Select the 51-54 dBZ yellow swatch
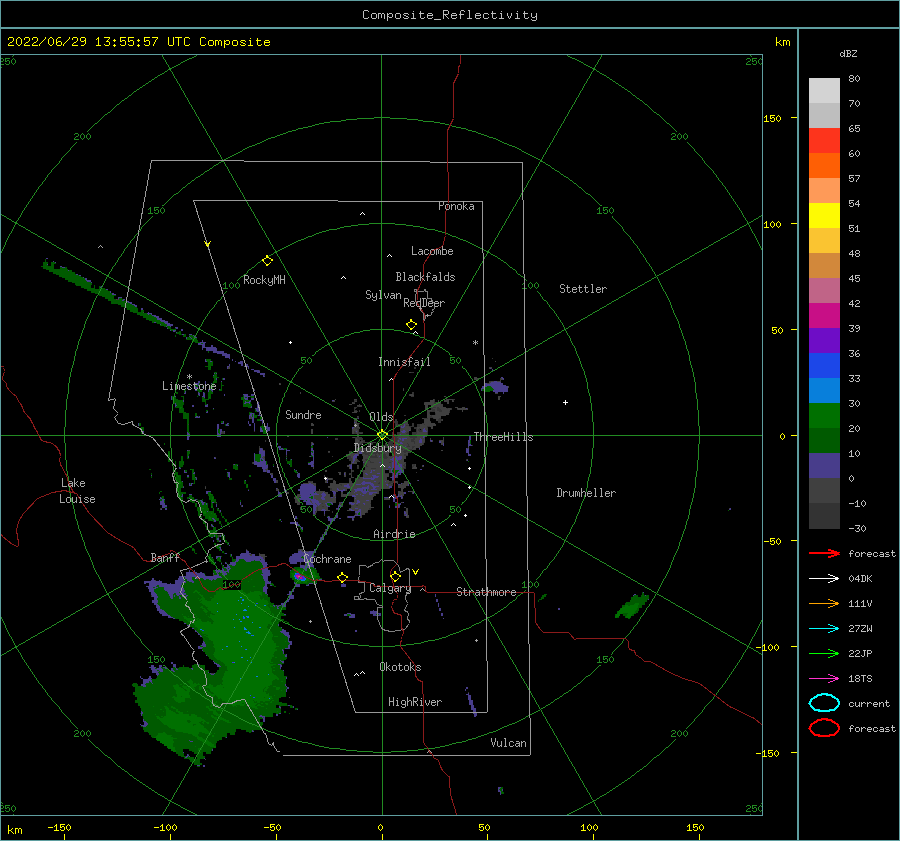 (824, 215)
